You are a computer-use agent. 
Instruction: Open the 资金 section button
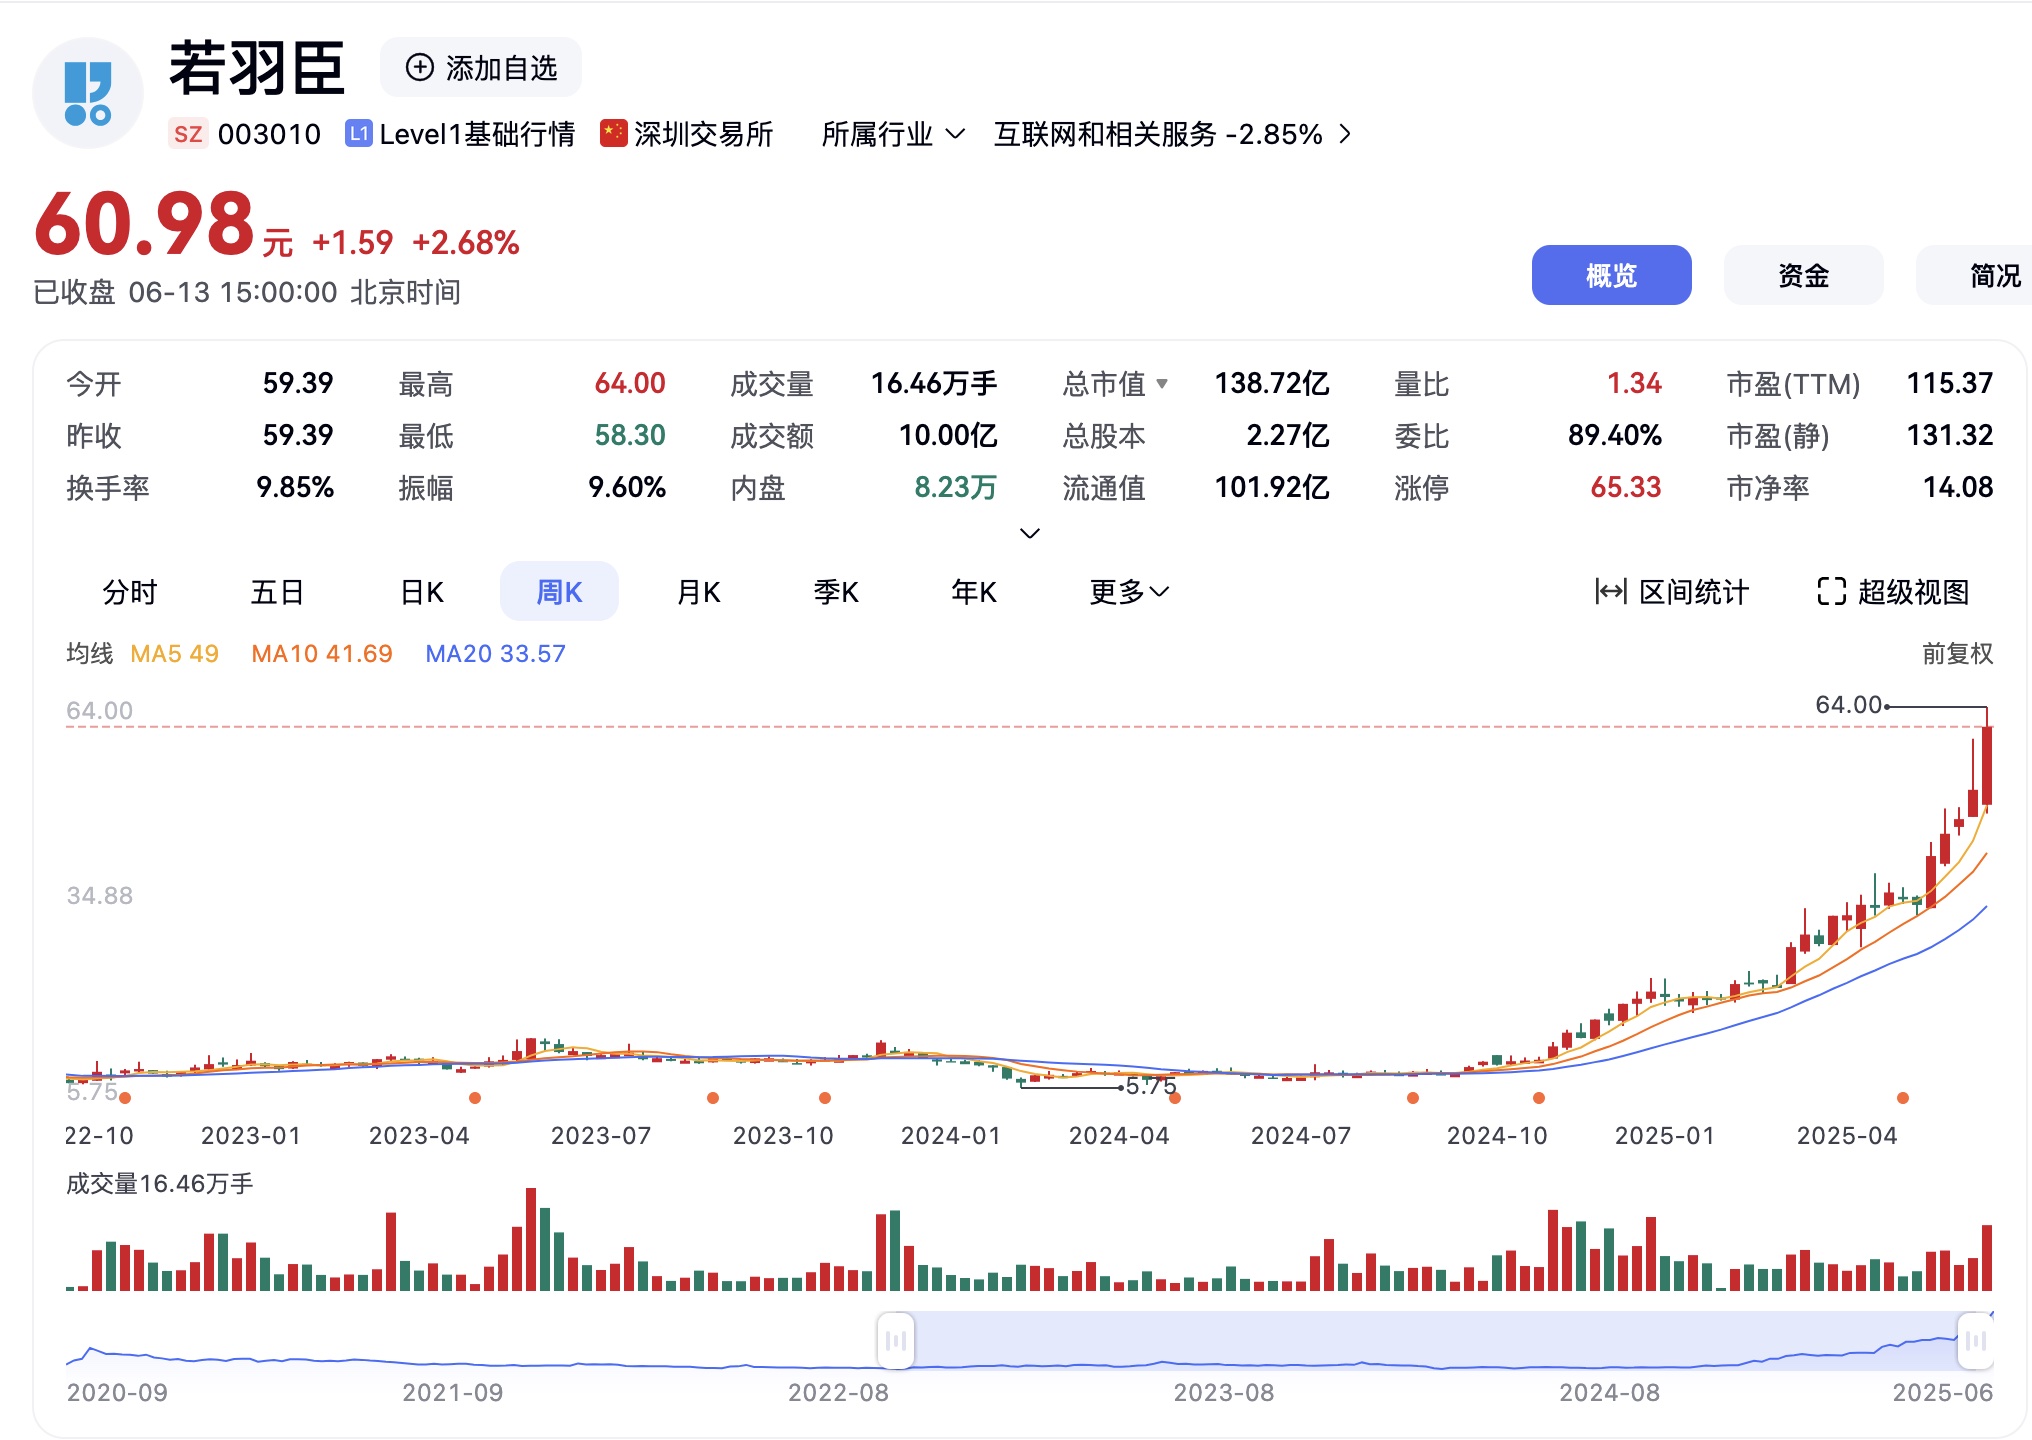1802,275
